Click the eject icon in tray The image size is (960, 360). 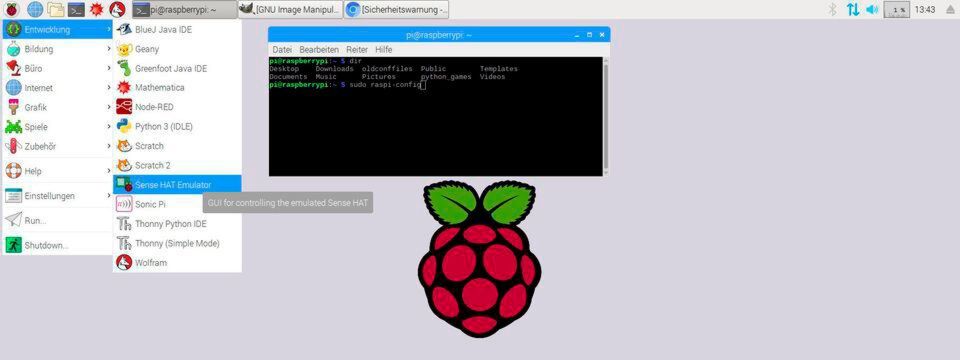pyautogui.click(x=950, y=9)
